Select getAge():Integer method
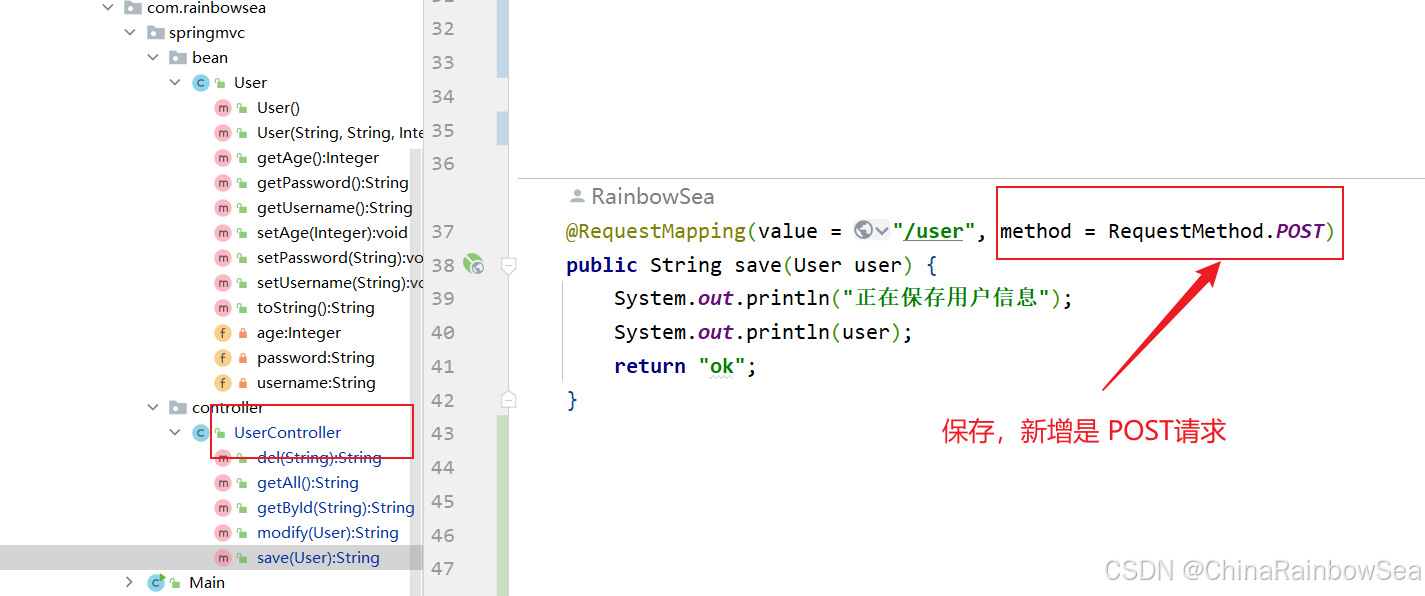The width and height of the screenshot is (1425, 596). point(318,158)
